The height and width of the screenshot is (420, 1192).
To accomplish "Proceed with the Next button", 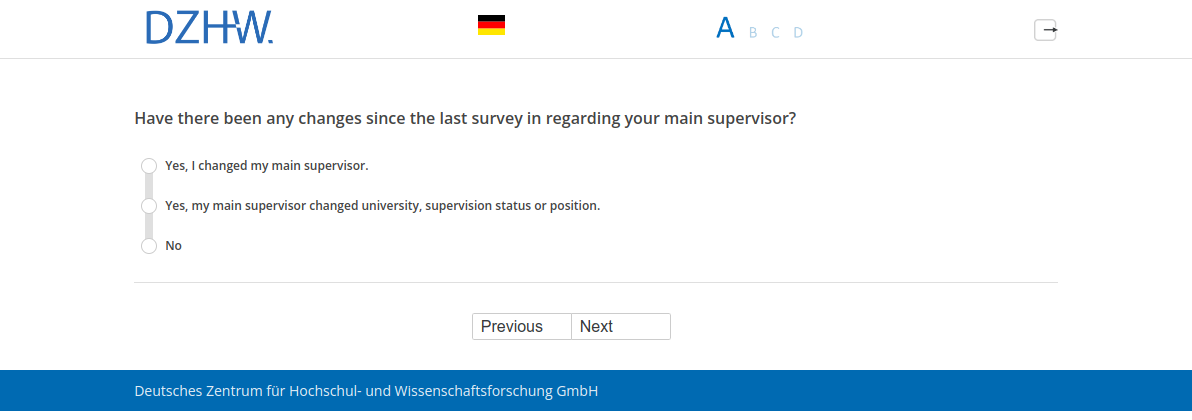I will click(x=620, y=327).
